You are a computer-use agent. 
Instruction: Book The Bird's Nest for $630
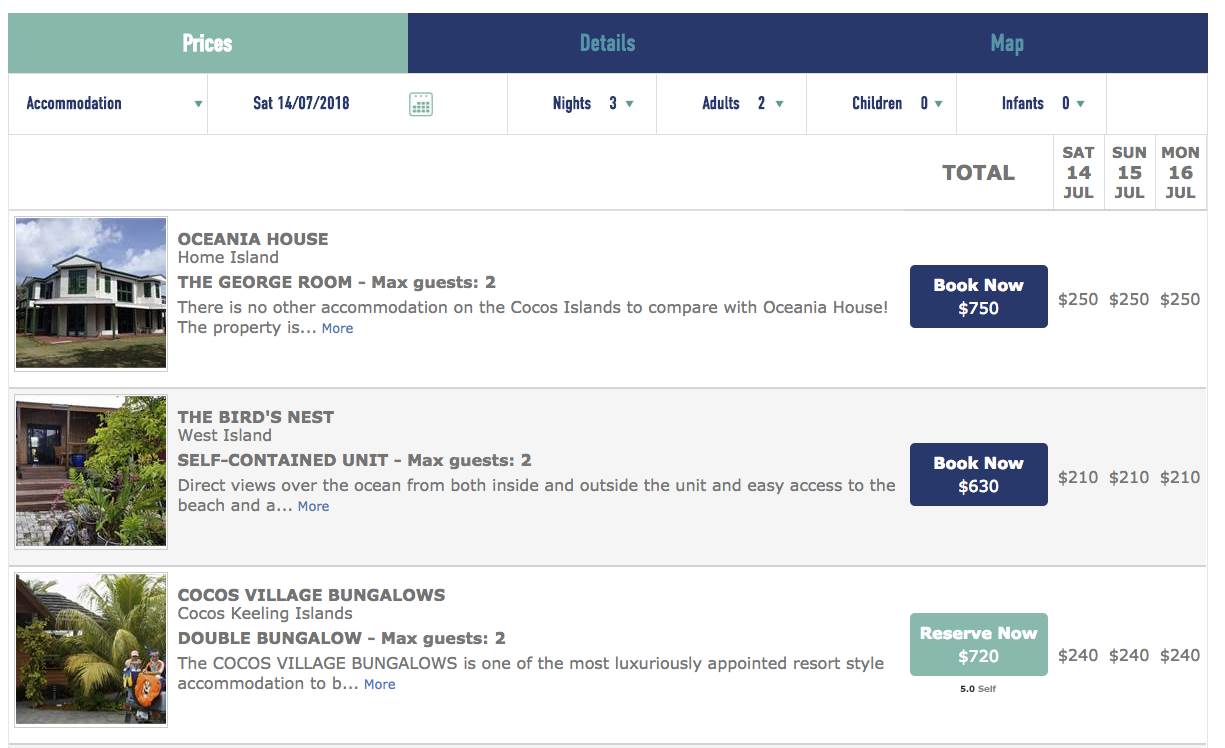coord(978,474)
